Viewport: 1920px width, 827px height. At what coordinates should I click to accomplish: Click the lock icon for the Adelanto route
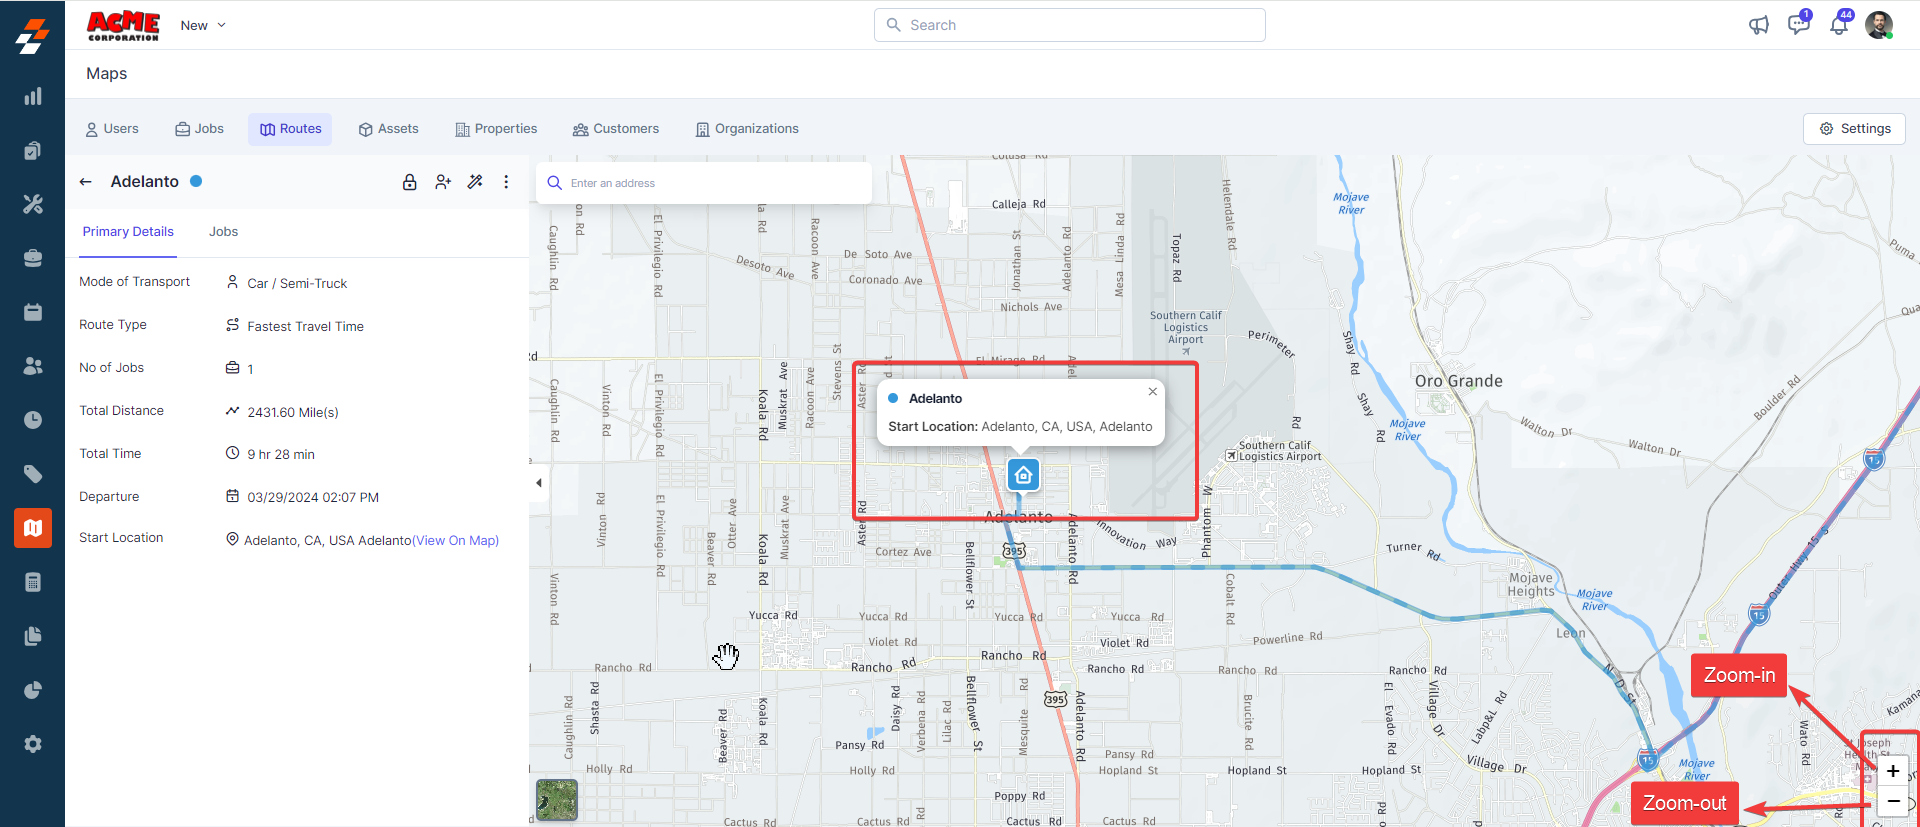[410, 182]
